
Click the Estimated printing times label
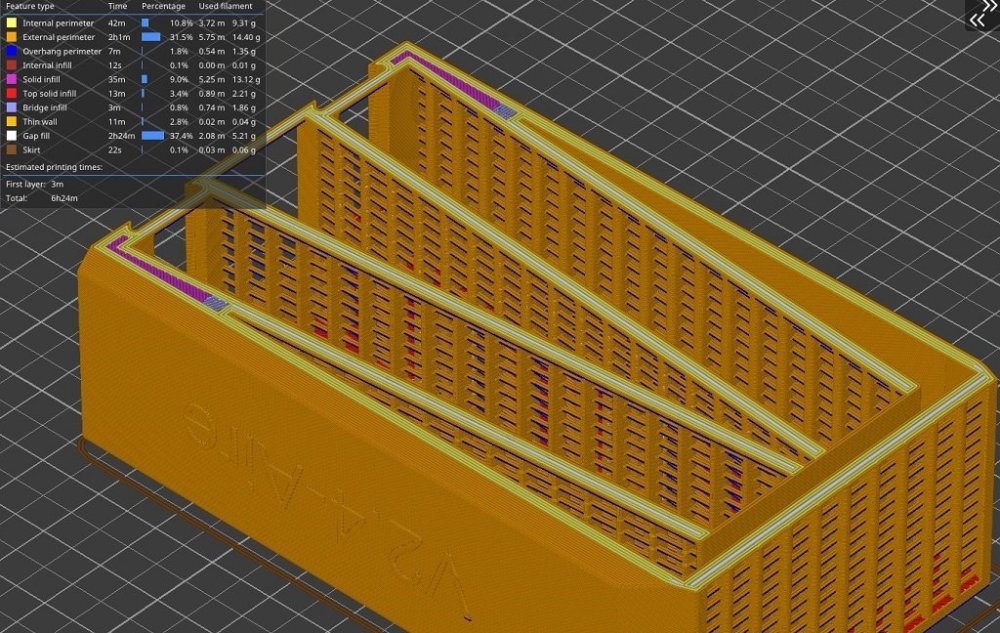click(54, 167)
